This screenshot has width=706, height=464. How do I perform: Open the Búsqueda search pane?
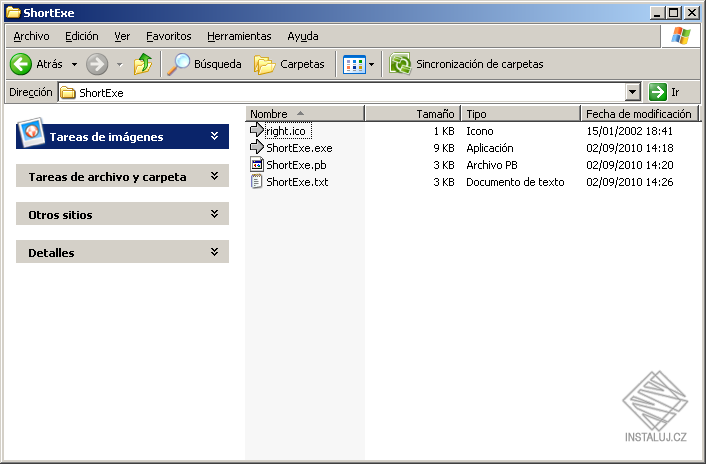[x=204, y=64]
